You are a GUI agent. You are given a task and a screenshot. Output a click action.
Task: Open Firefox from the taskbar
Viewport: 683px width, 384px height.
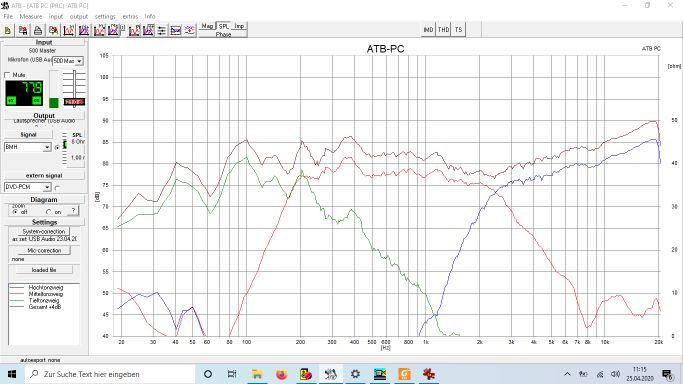[282, 374]
